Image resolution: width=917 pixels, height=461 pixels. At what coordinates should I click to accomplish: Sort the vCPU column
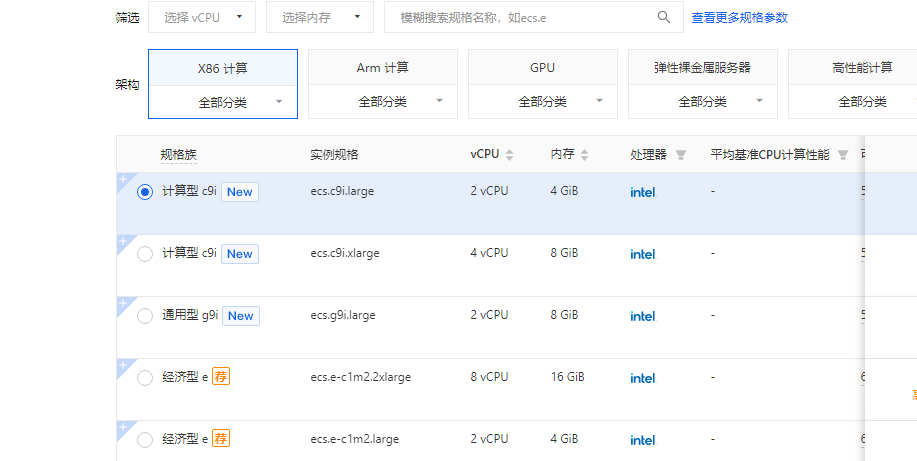[x=509, y=155]
